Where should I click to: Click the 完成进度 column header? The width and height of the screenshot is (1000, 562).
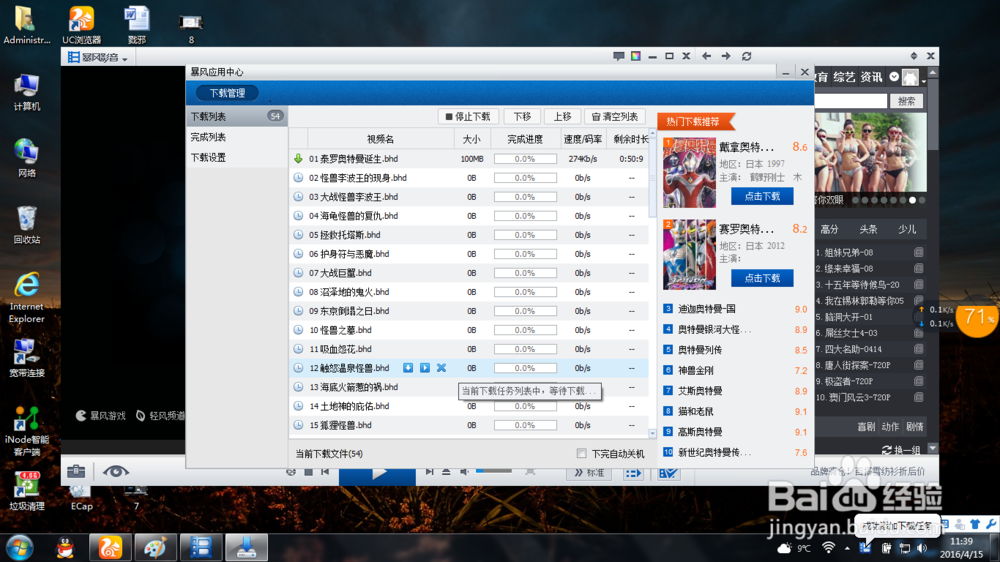(524, 139)
